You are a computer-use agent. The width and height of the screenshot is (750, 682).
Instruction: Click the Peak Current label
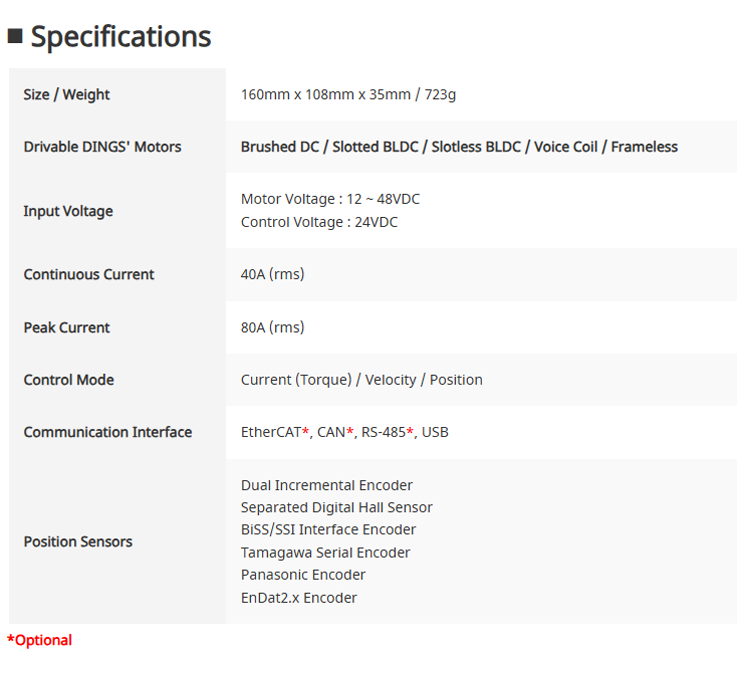(x=66, y=327)
